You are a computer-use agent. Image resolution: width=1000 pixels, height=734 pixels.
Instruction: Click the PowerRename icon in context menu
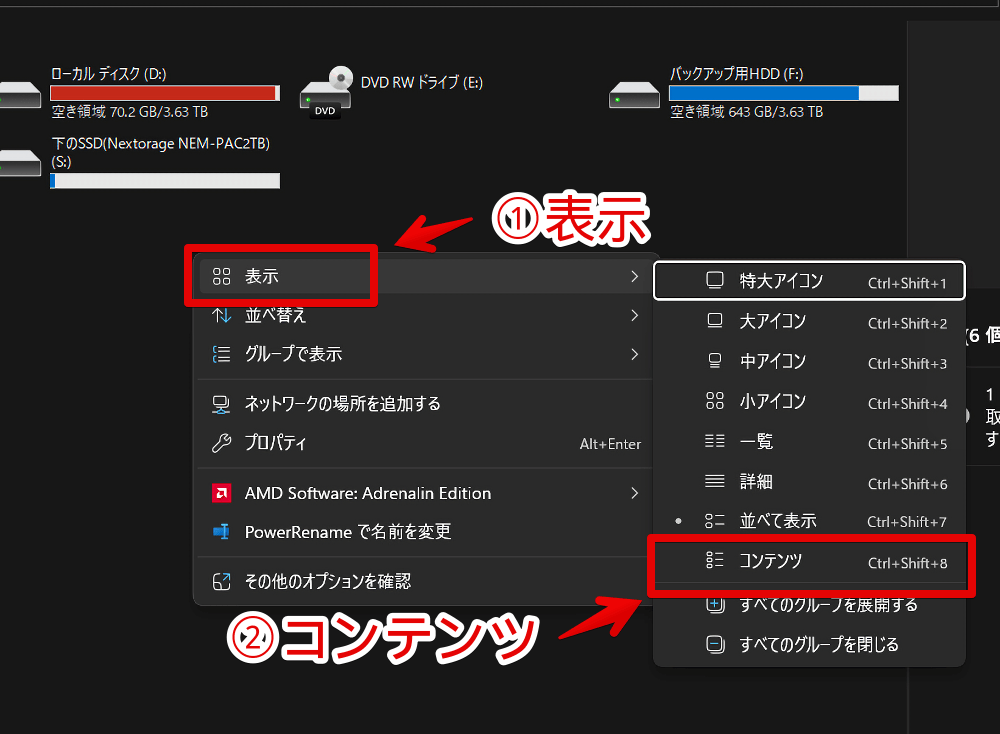[222, 532]
